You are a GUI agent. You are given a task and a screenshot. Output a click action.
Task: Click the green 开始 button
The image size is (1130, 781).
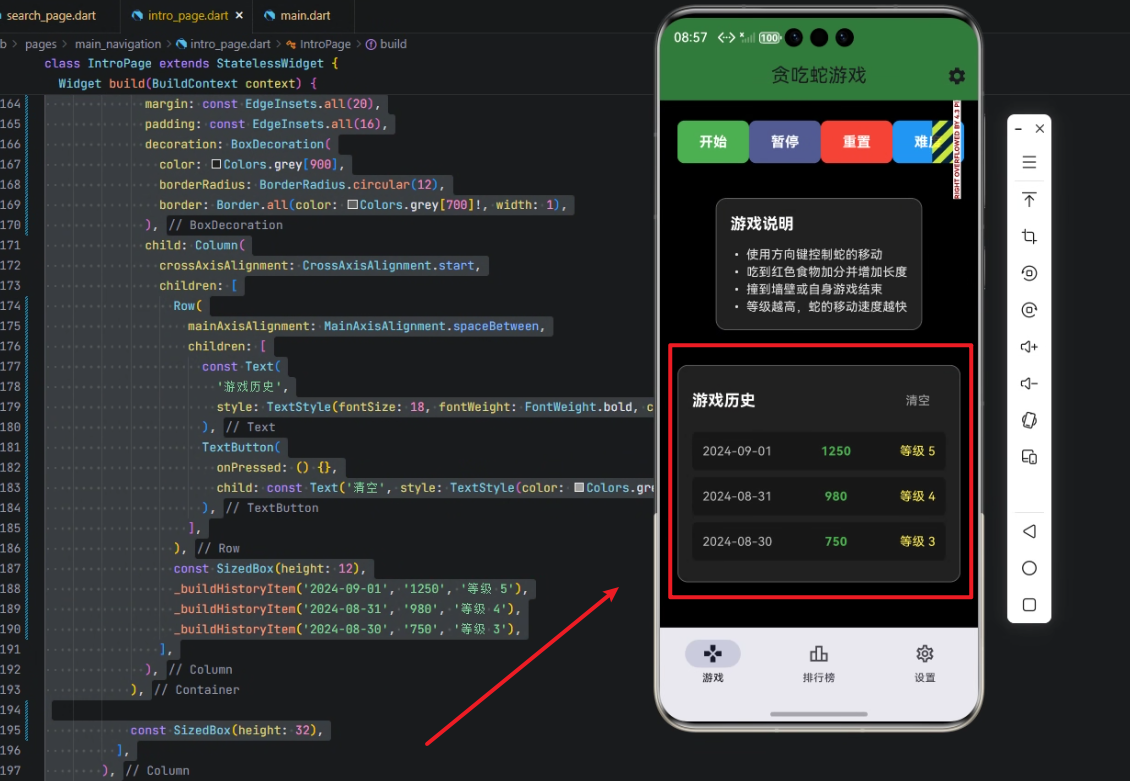tap(712, 142)
